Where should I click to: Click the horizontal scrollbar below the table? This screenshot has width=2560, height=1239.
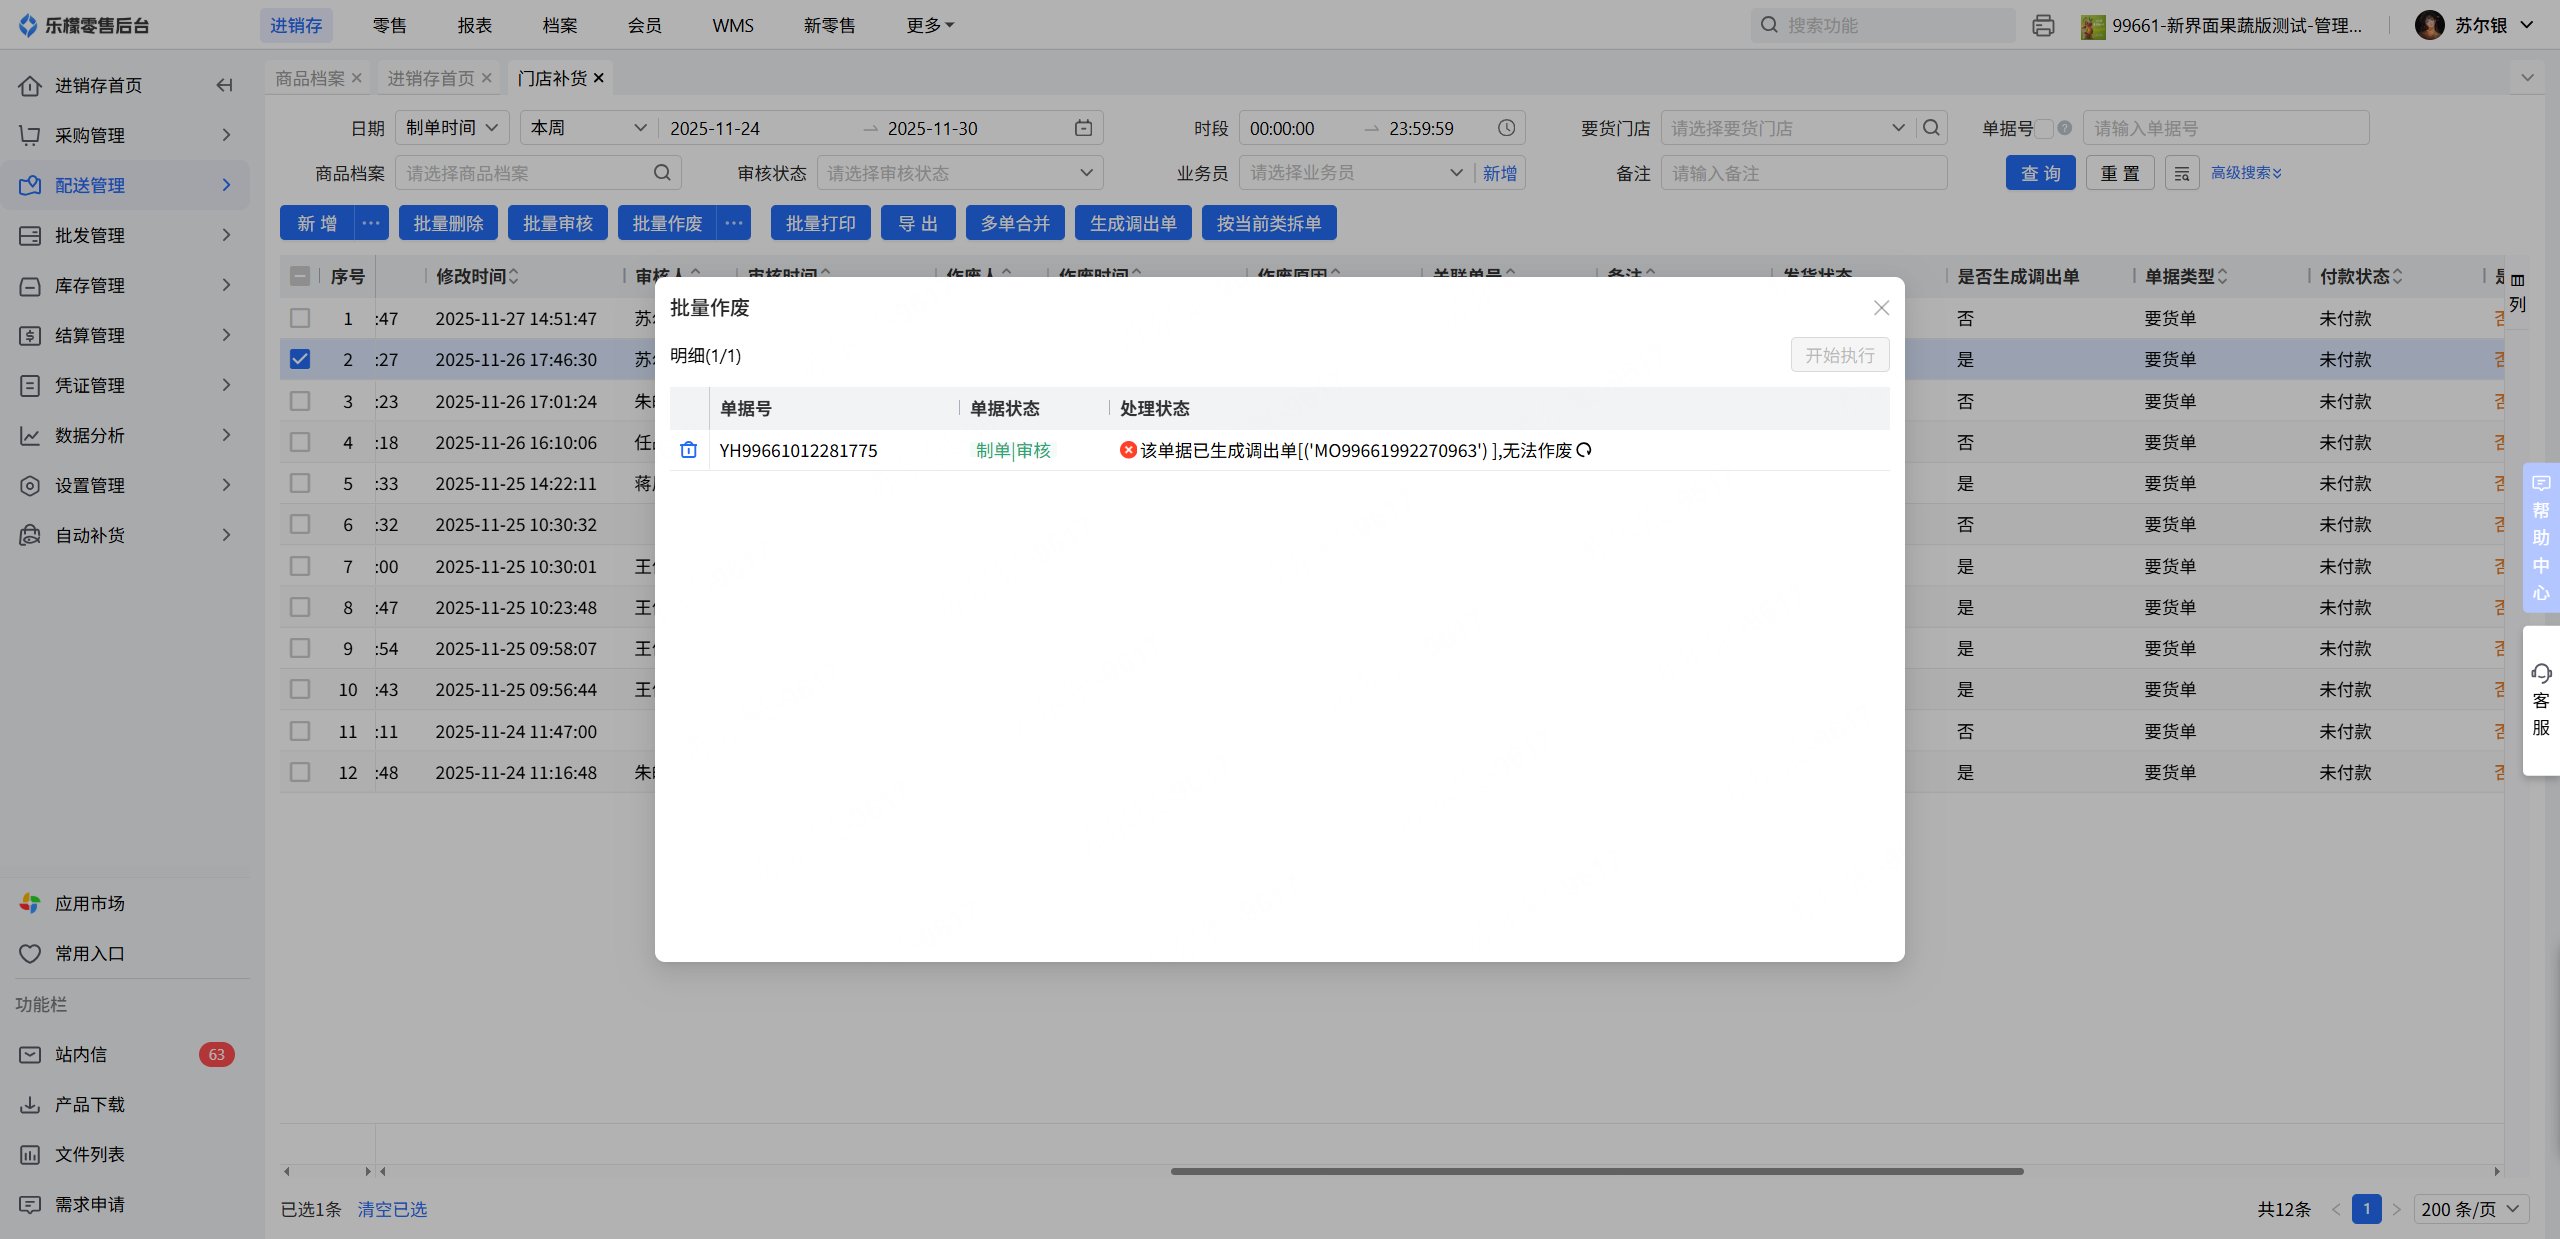1596,1171
